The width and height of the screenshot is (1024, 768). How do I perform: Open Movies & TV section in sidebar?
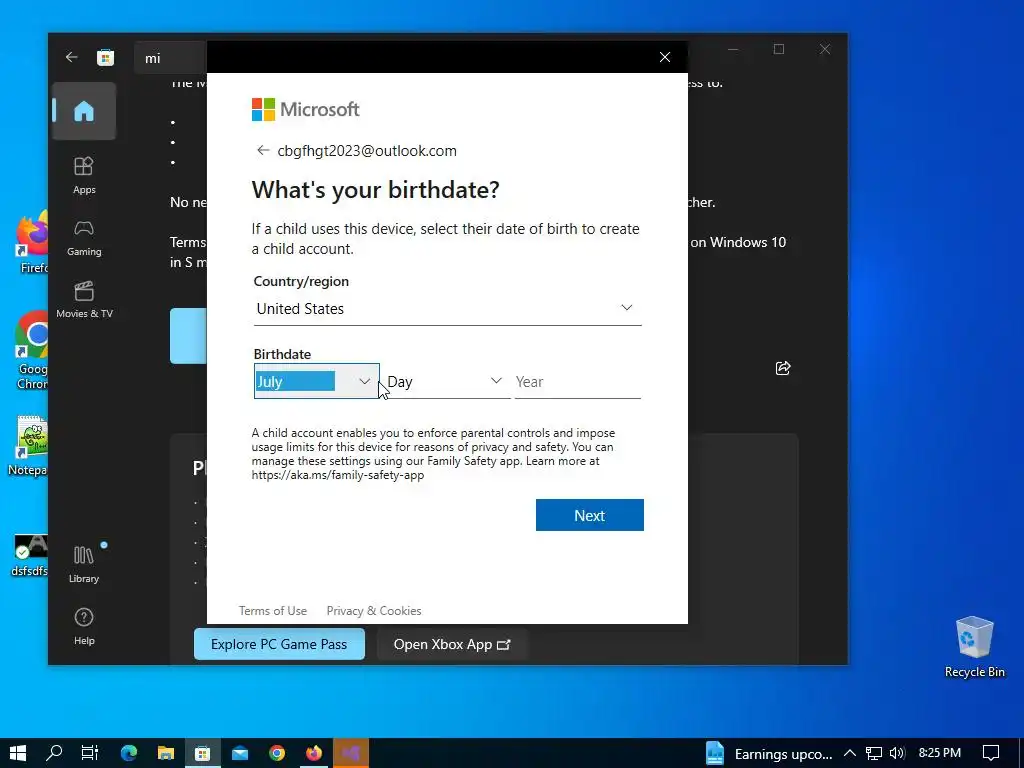84,300
